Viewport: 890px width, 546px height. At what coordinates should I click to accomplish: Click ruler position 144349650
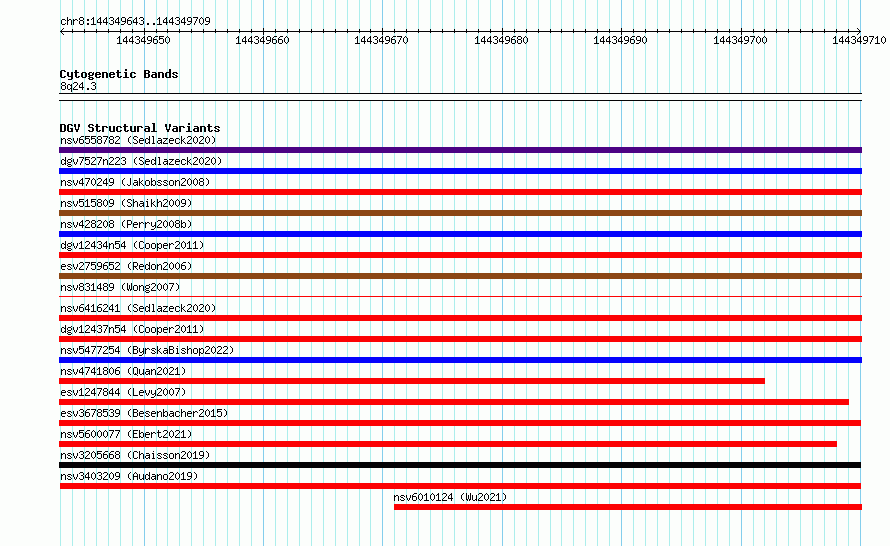tap(143, 40)
